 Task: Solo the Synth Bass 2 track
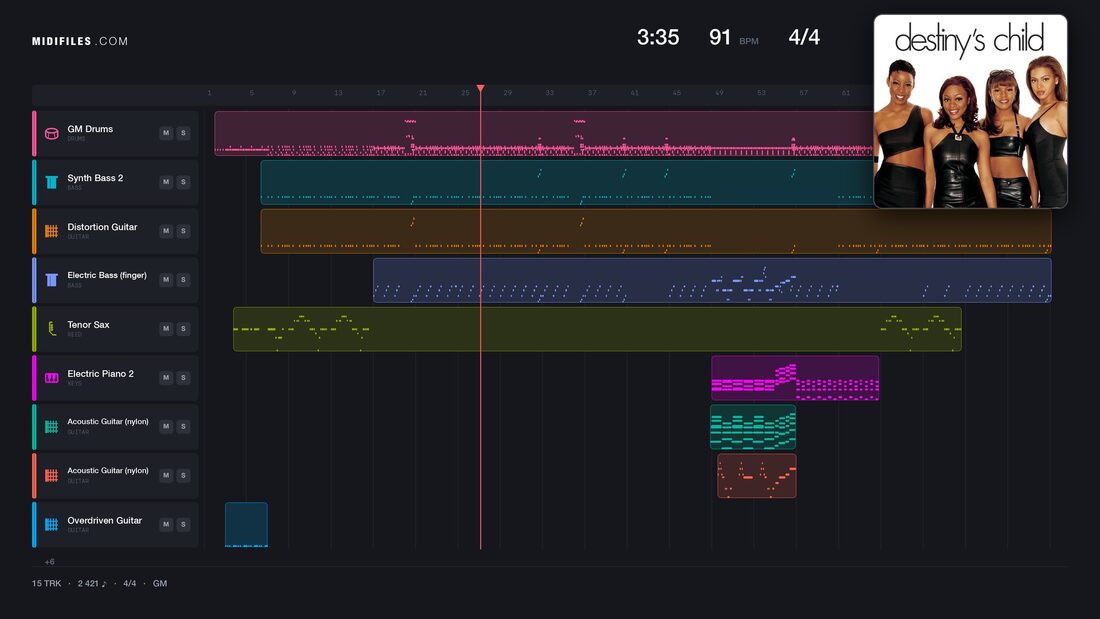pos(183,182)
